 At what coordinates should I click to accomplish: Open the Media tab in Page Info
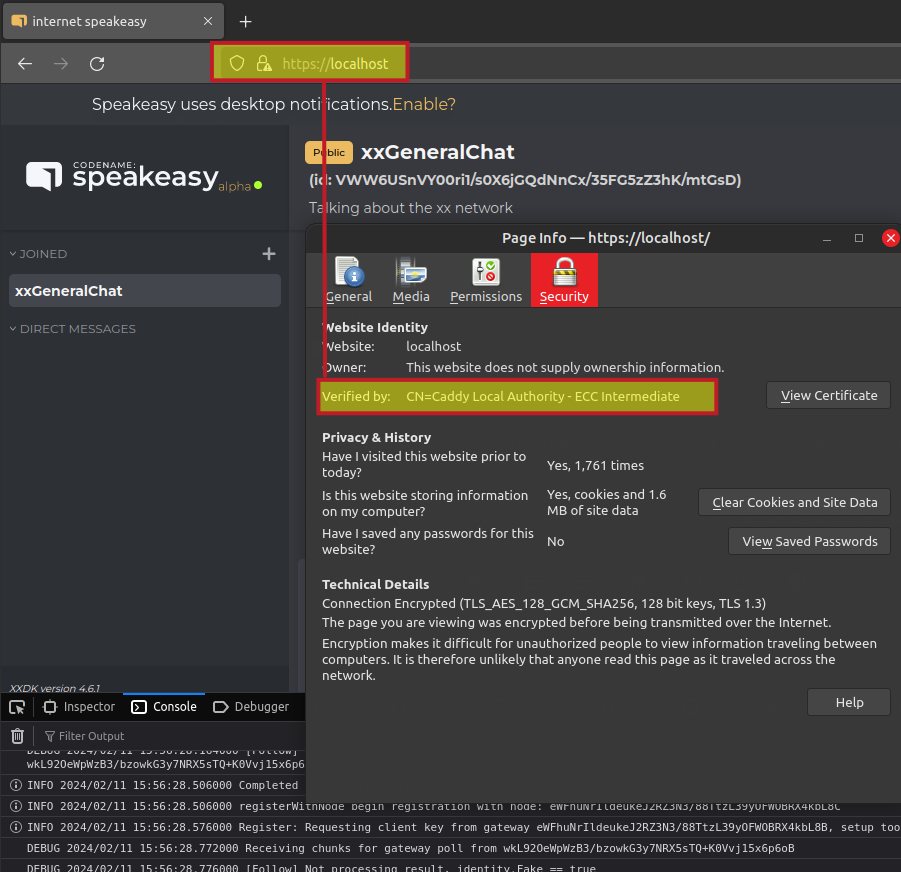[x=411, y=280]
